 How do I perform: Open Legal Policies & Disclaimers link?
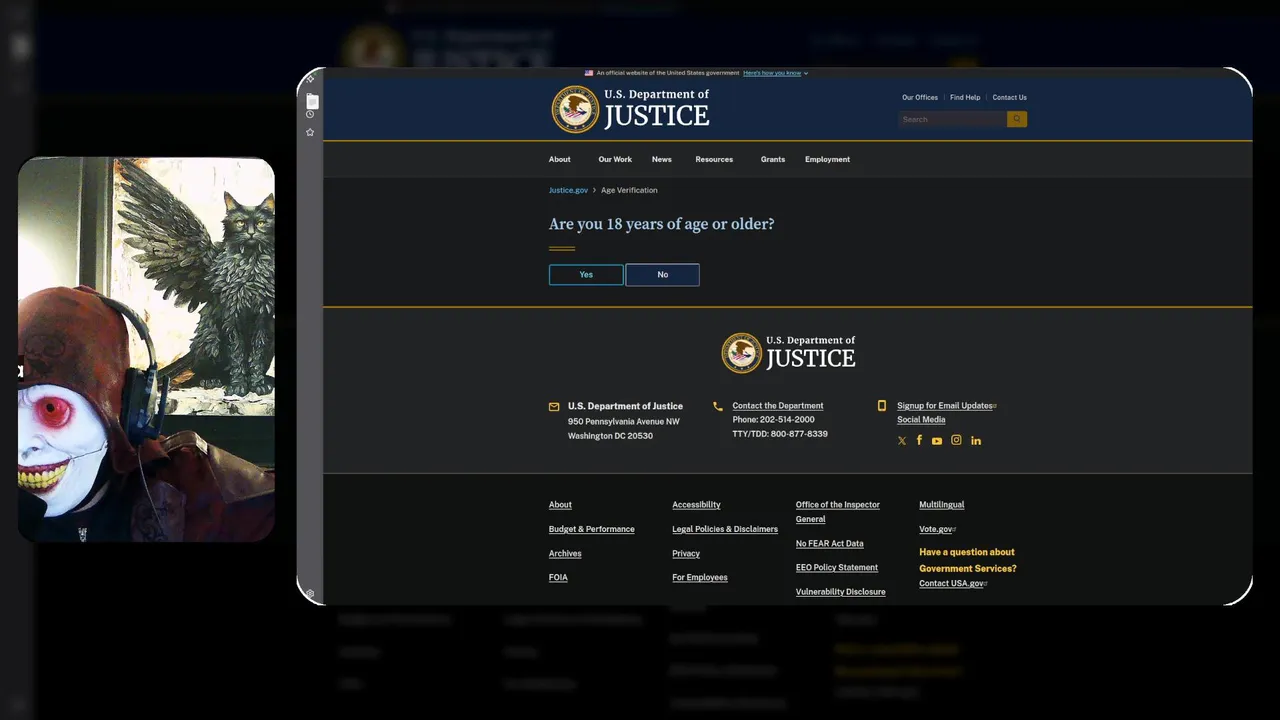pos(725,529)
